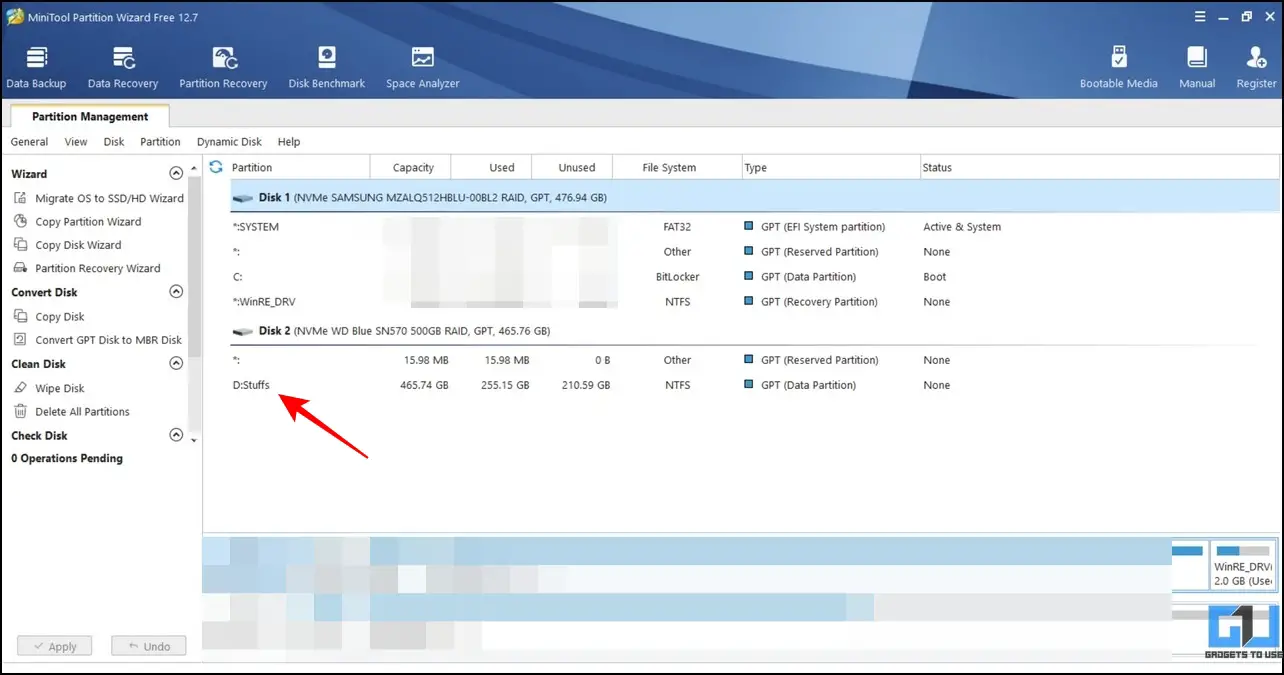Screen dimensions: 1284x675
Task: Open the View menu
Action: pos(76,142)
